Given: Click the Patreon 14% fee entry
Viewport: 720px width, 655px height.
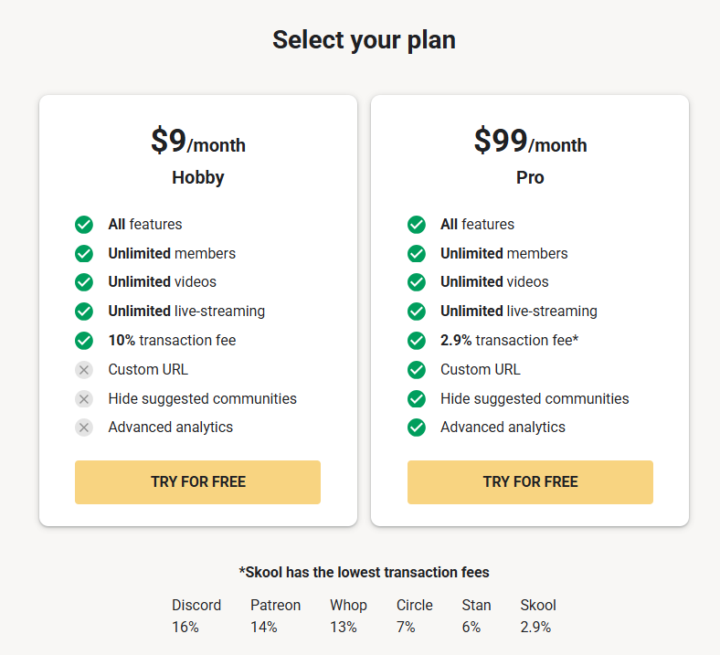Looking at the screenshot, I should coord(275,616).
